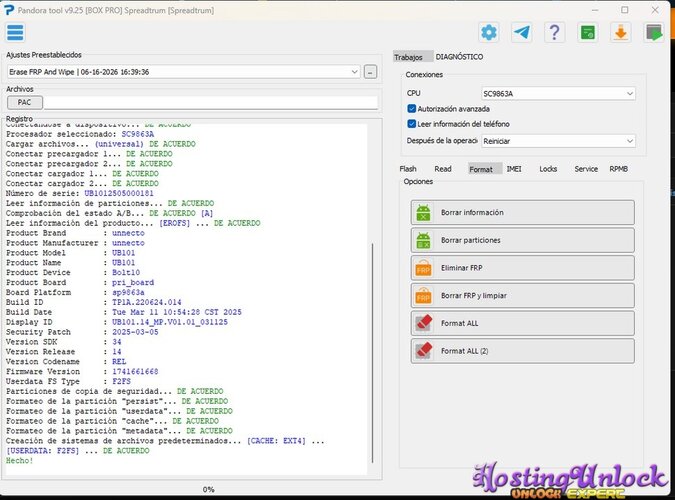Expand the Ajustes Preestablecidos preset dropdown
675x500 pixels.
click(x=184, y=72)
